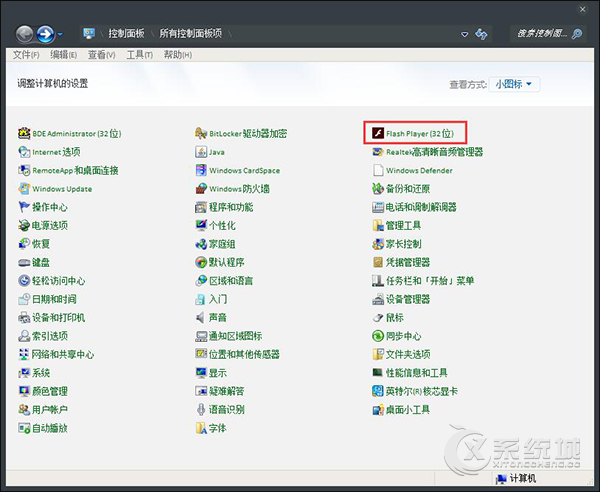This screenshot has height=492, width=600.
Task: Open RemoteApp 和桌面连接 icon
Action: tap(24, 170)
